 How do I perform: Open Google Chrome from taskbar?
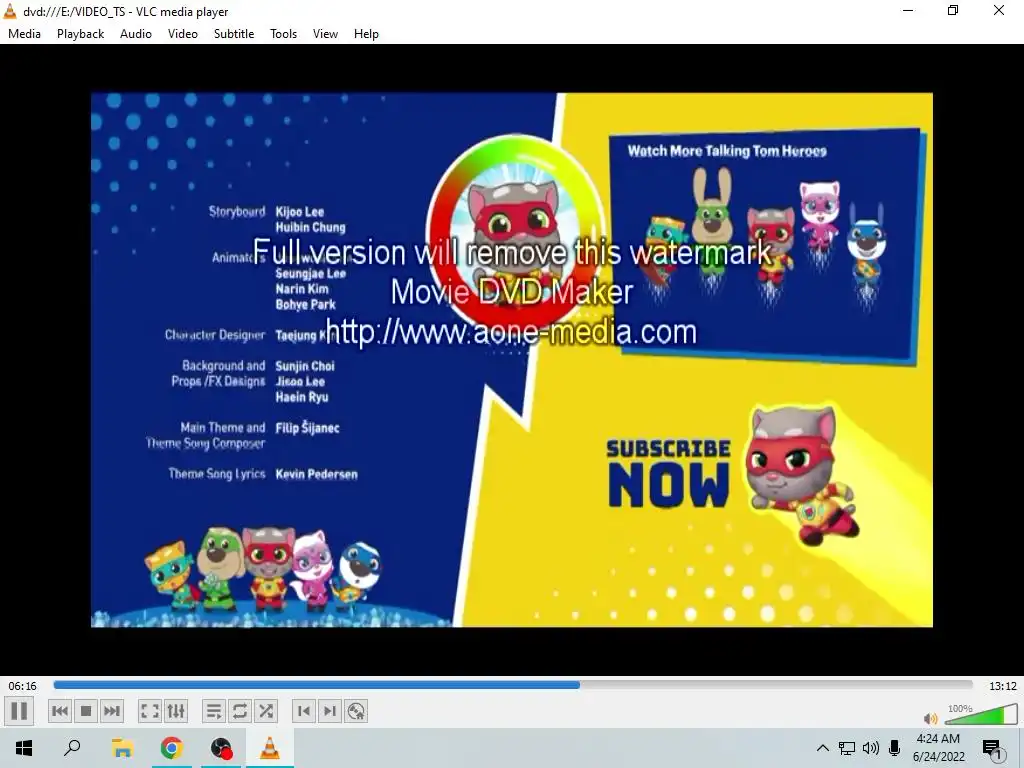(172, 748)
